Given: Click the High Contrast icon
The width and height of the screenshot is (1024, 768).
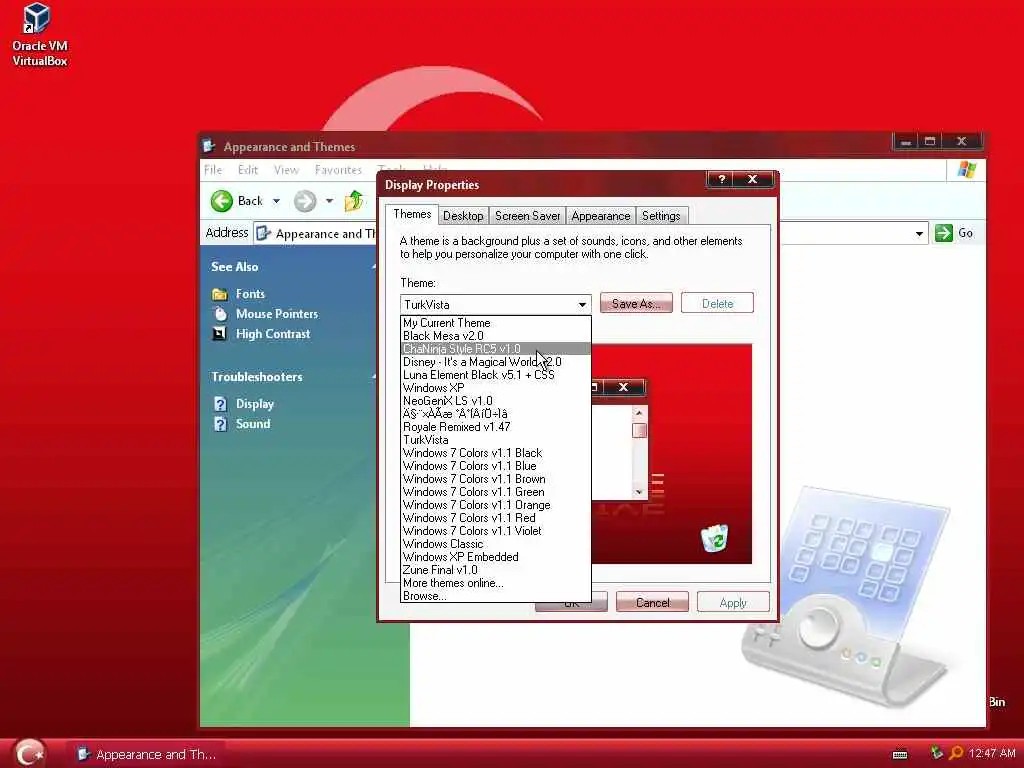Looking at the screenshot, I should coord(220,334).
